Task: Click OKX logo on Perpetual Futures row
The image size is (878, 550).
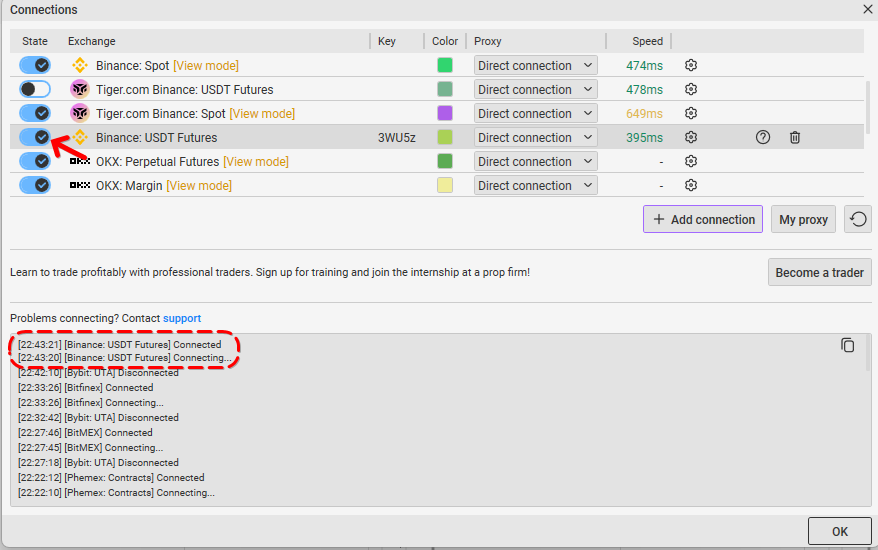Action: 80,161
